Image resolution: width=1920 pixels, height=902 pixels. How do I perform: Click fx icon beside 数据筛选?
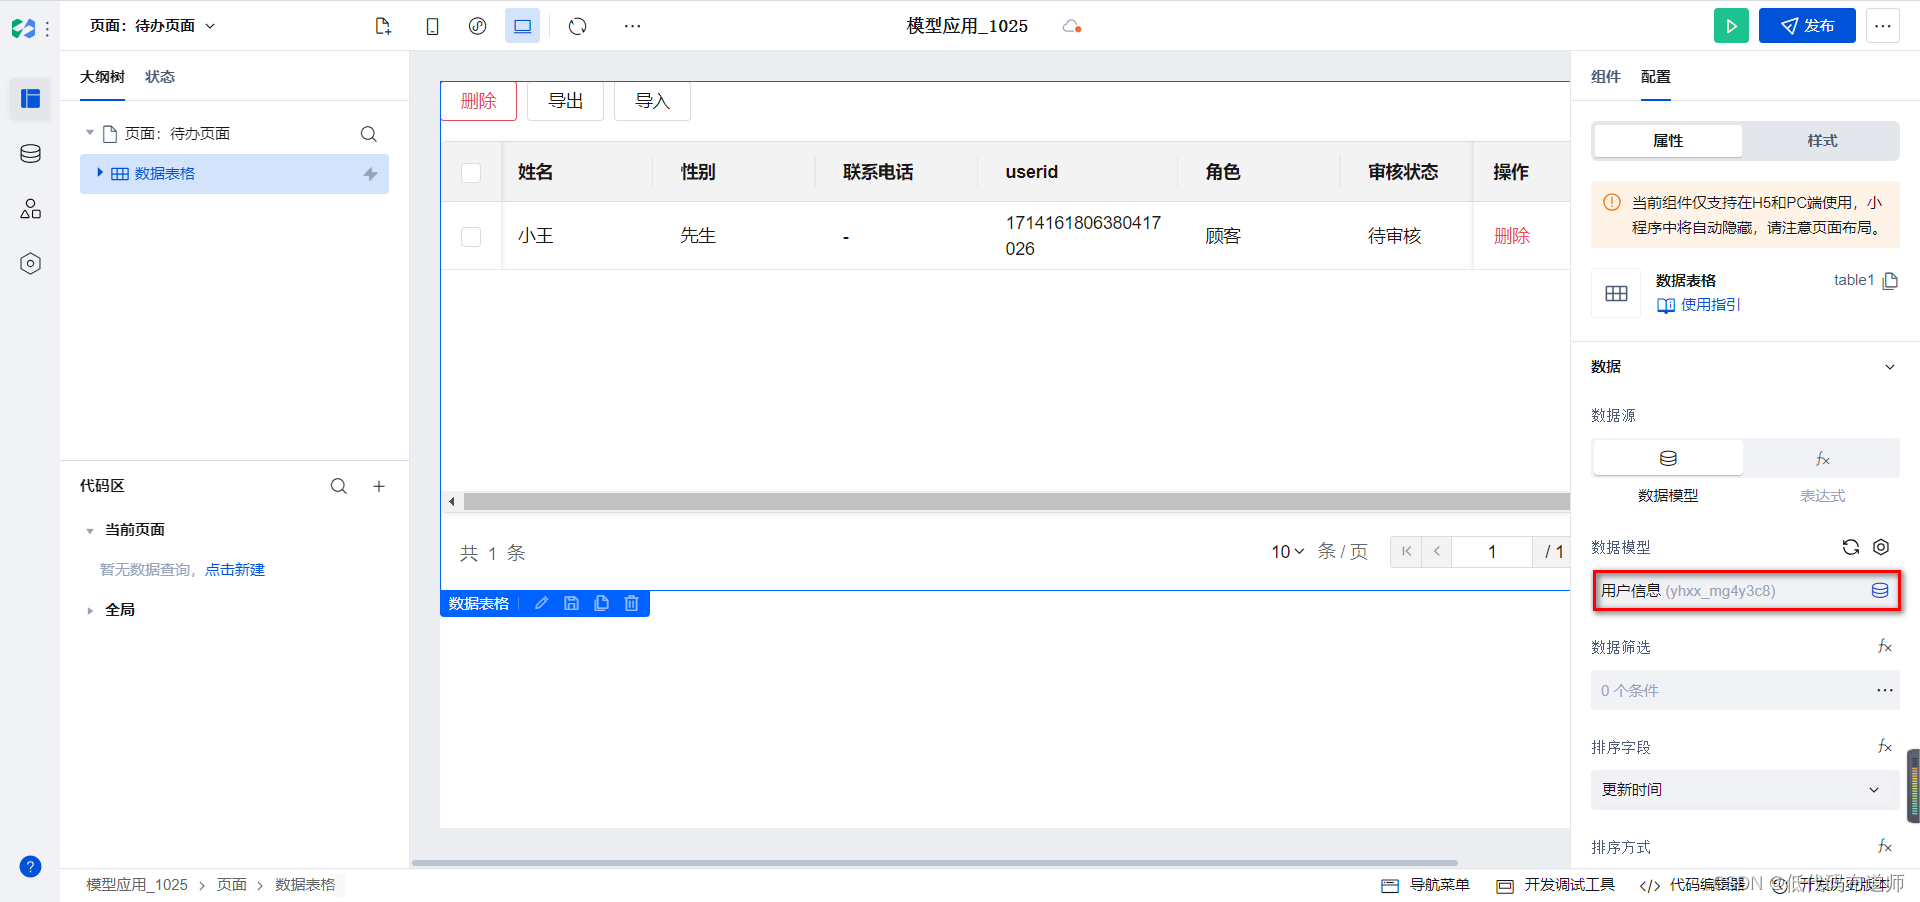(1884, 647)
